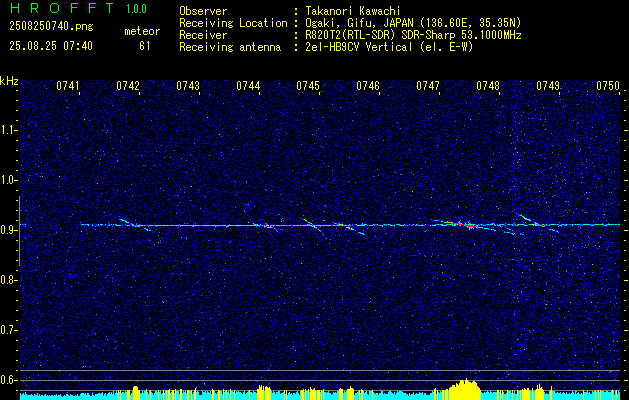The width and height of the screenshot is (629, 400).
Task: Click the 0.9 kHz axis label
Action: (x=8, y=230)
